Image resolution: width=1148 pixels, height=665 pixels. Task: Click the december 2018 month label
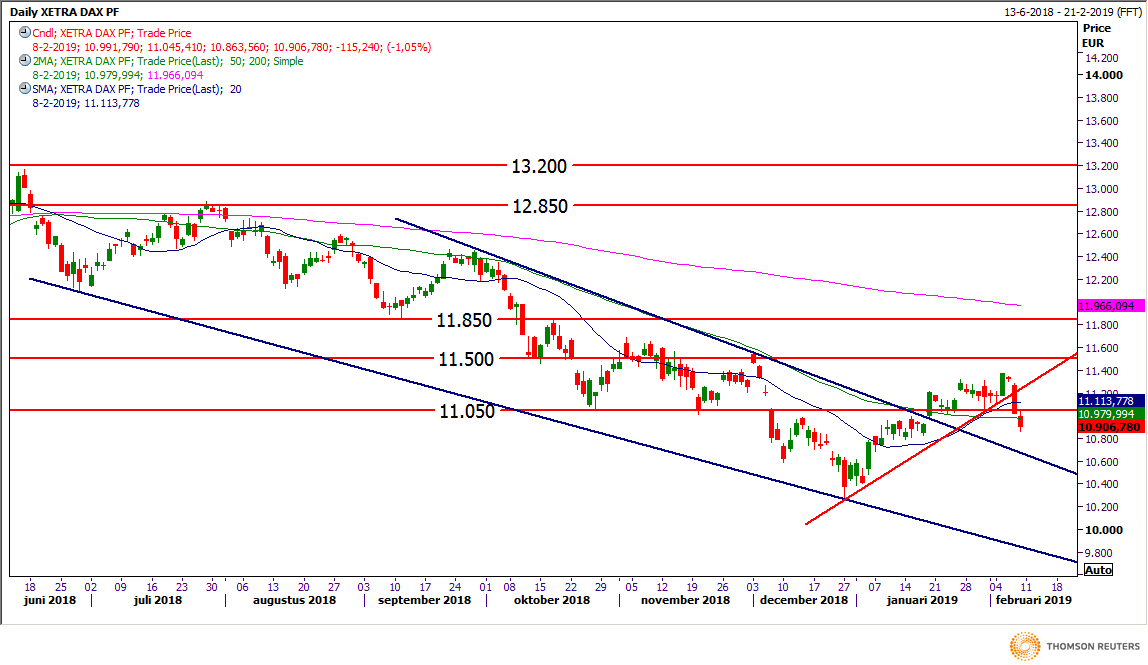(x=804, y=600)
